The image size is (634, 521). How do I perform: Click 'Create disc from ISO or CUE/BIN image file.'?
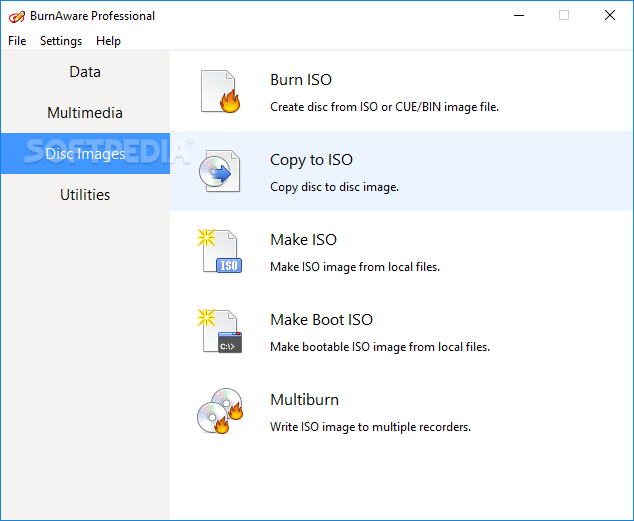tap(385, 107)
